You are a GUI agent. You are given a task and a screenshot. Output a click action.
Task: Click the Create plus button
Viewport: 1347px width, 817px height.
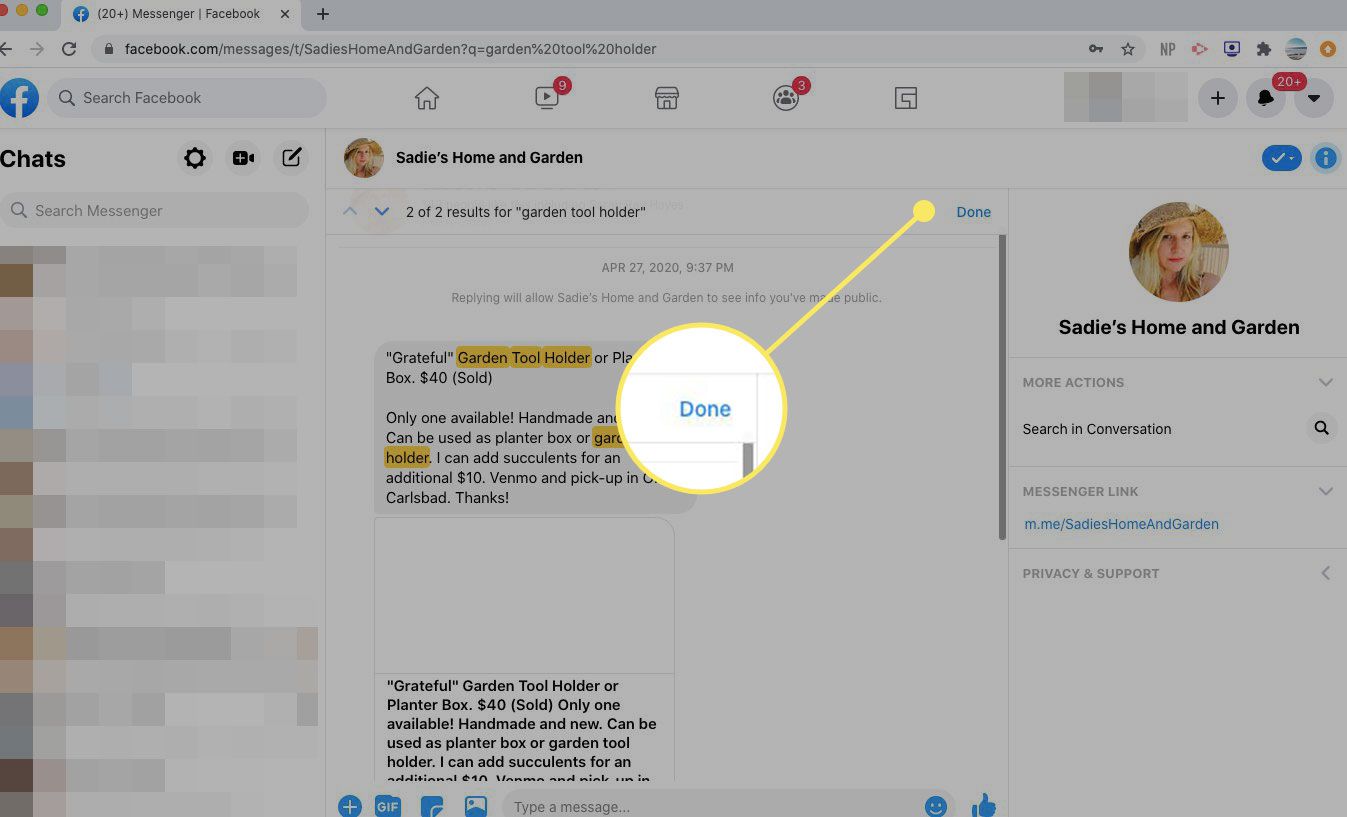click(1217, 98)
